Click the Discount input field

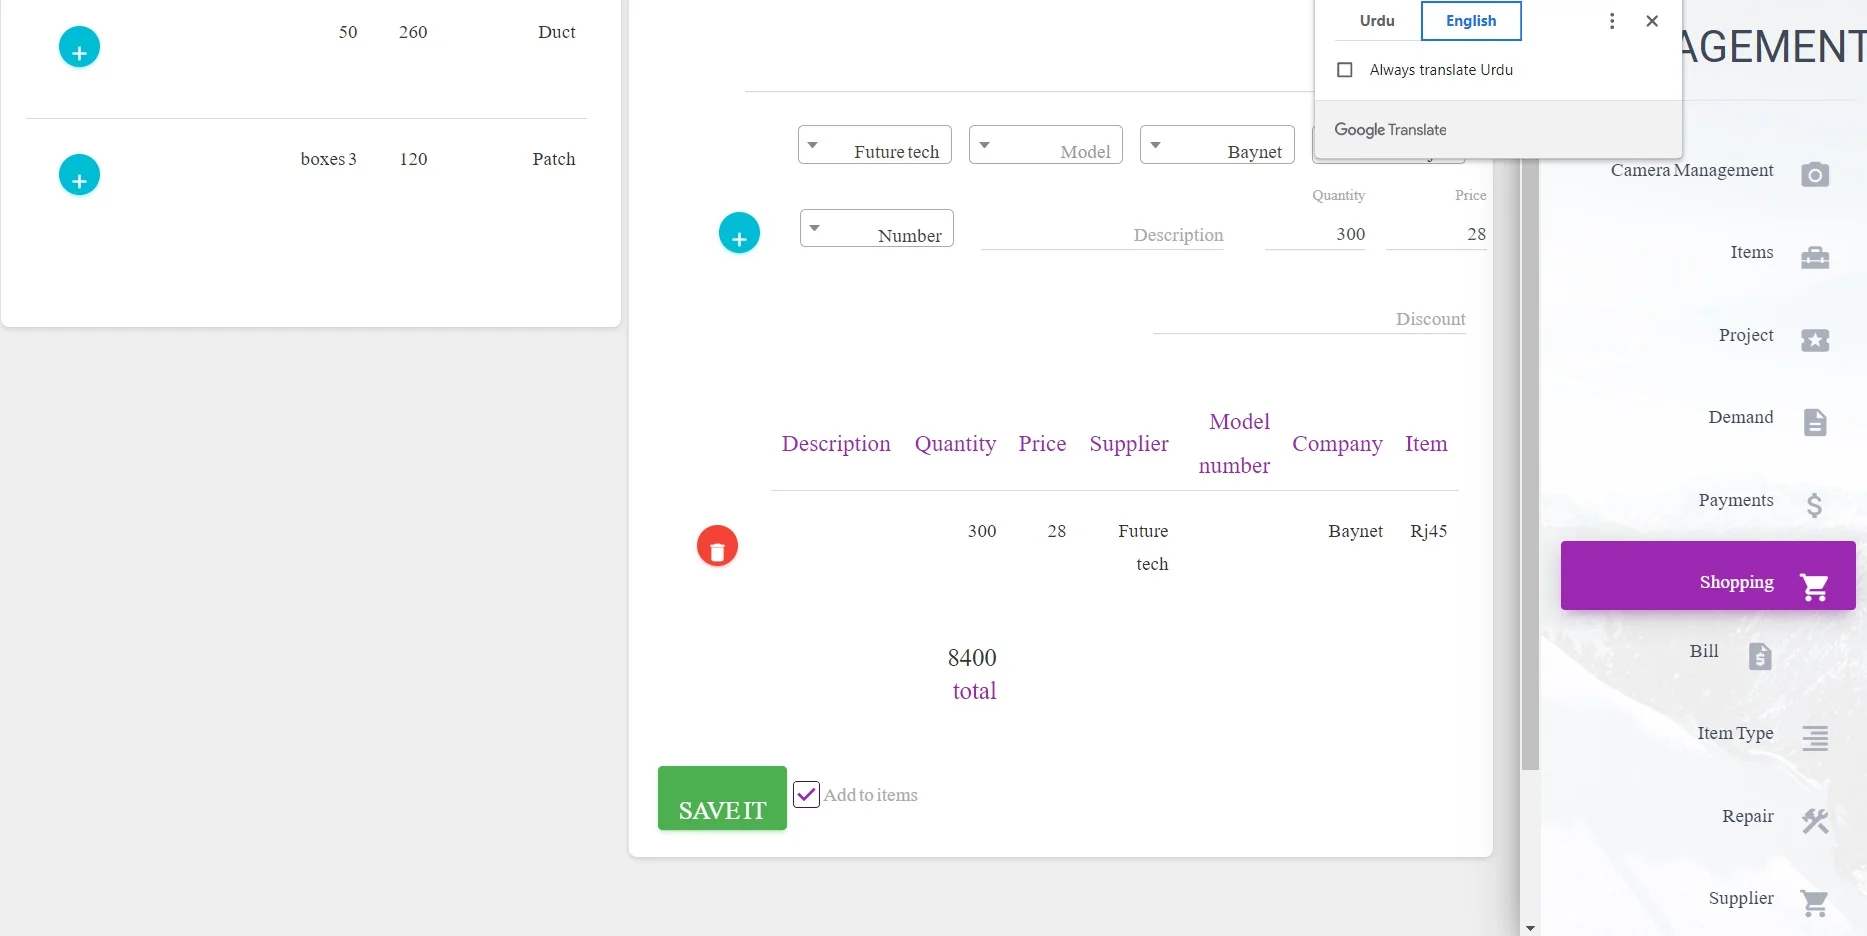[1308, 319]
